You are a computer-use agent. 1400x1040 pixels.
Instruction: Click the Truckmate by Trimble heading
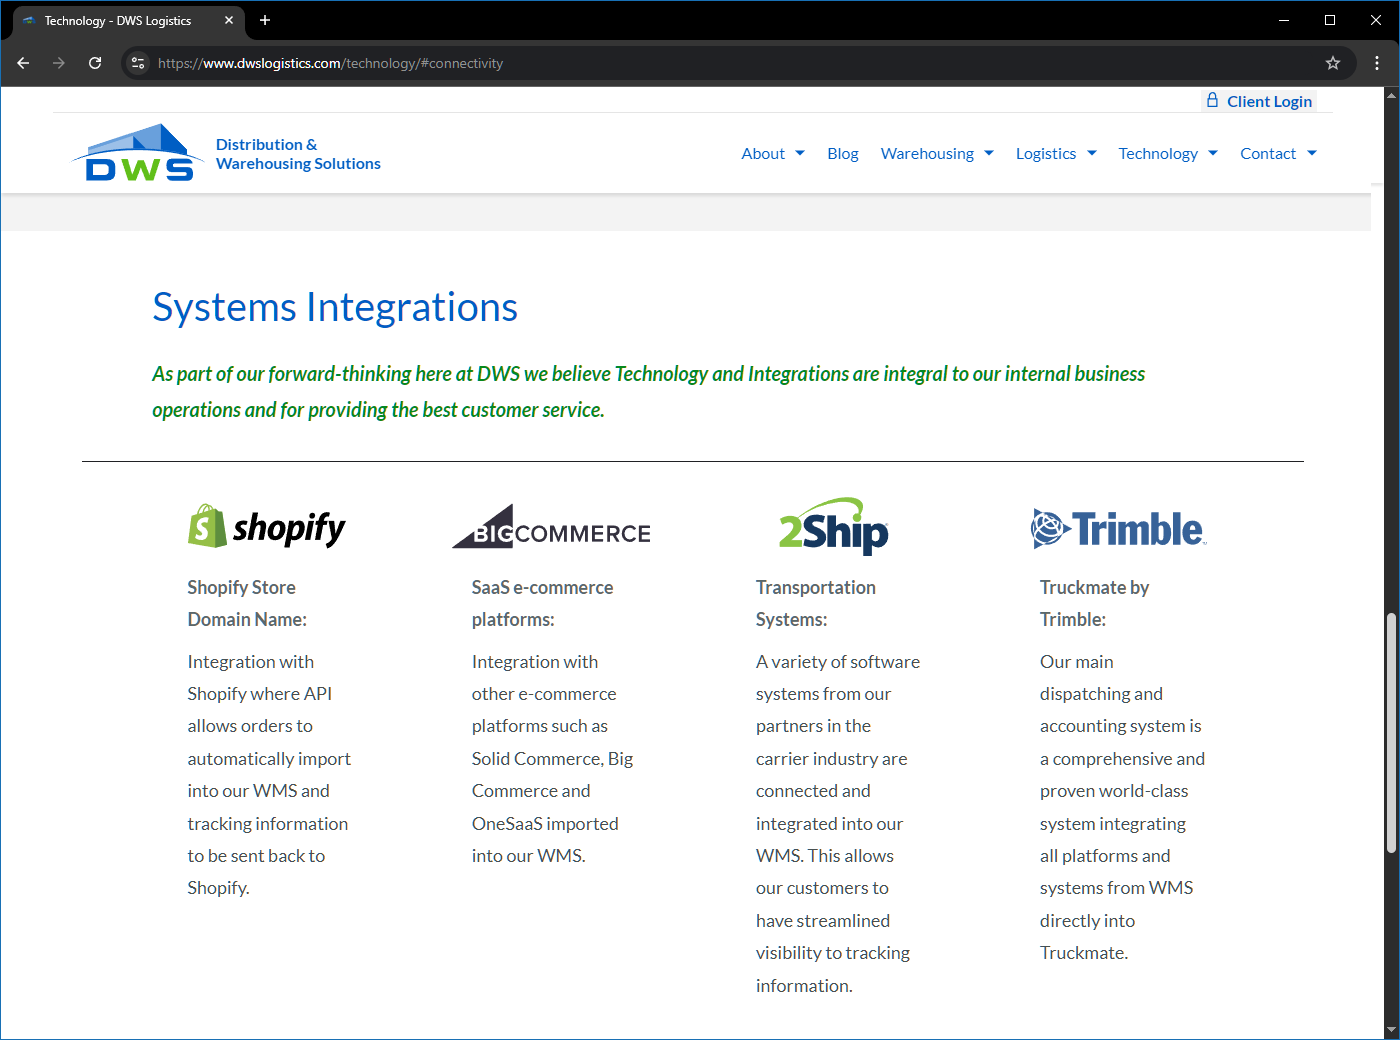1095,603
